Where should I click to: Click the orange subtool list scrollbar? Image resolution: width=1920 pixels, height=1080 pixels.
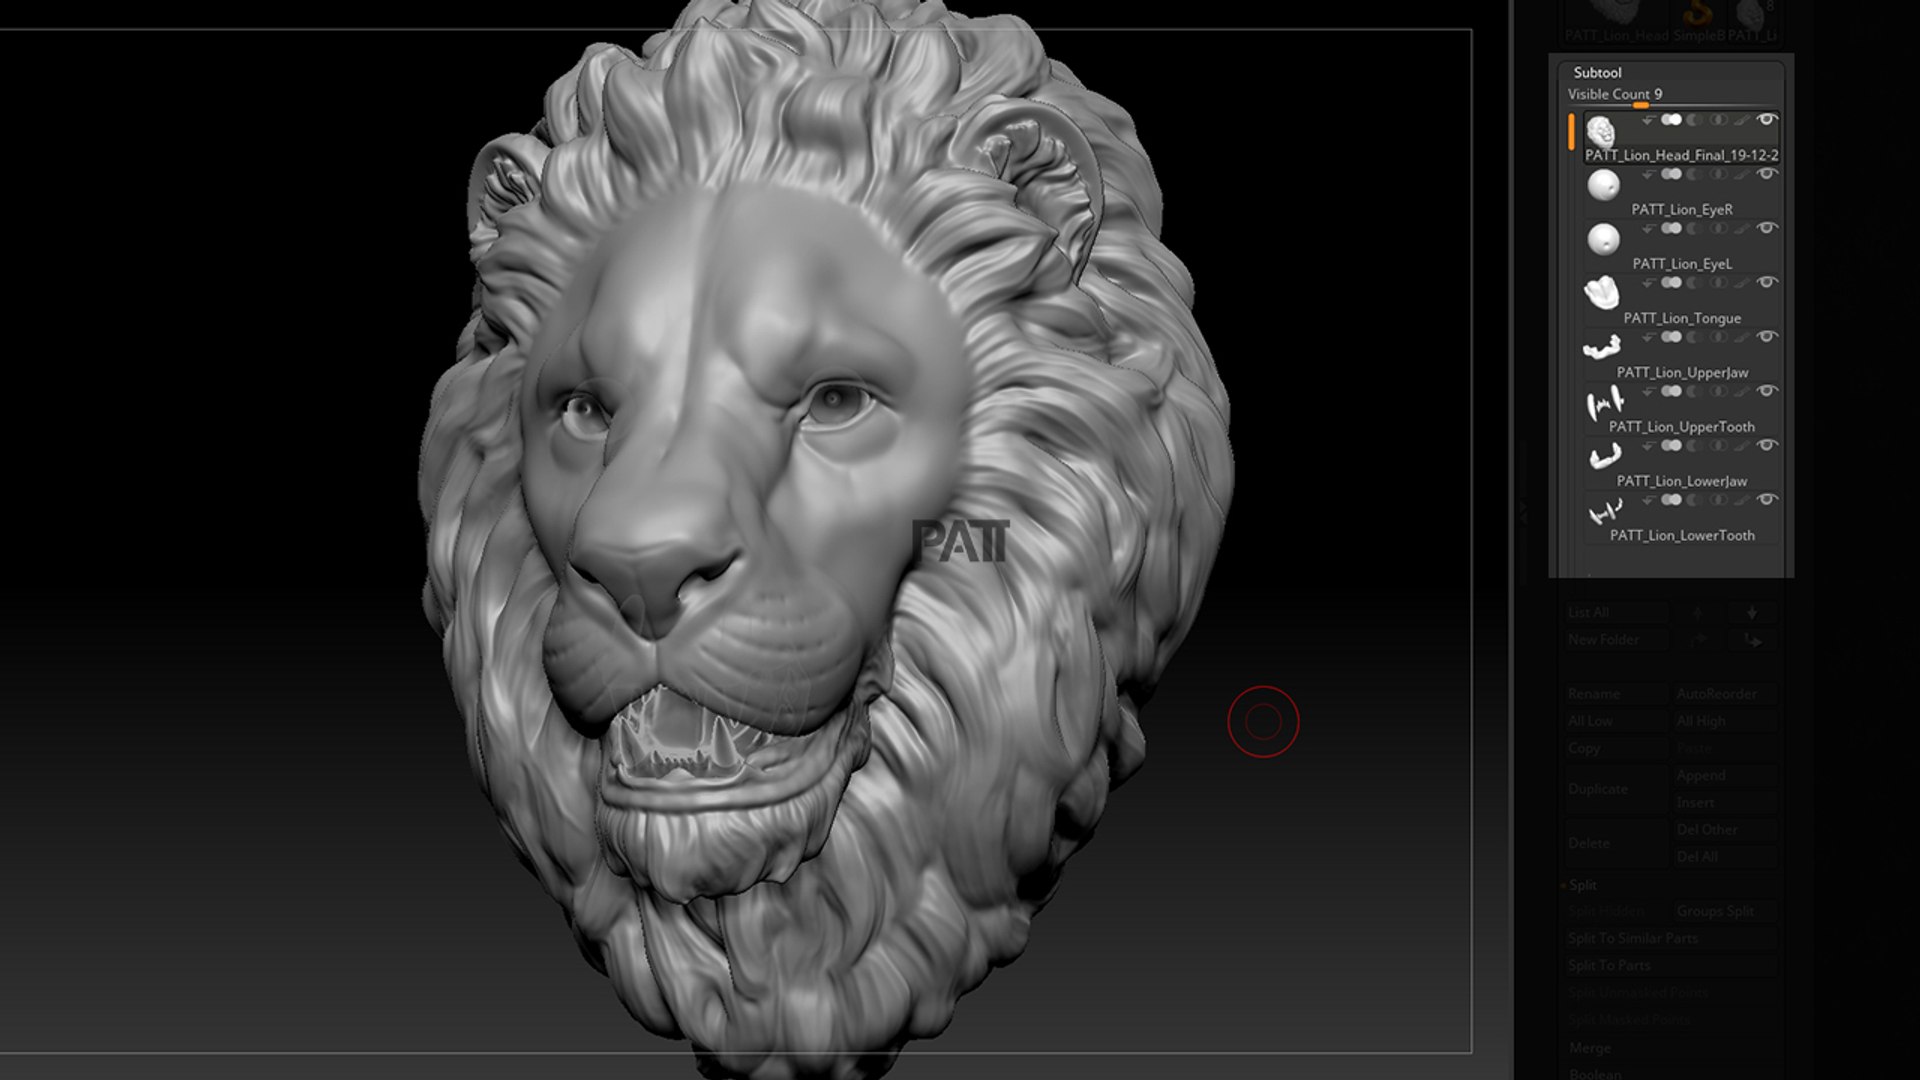pos(1571,132)
